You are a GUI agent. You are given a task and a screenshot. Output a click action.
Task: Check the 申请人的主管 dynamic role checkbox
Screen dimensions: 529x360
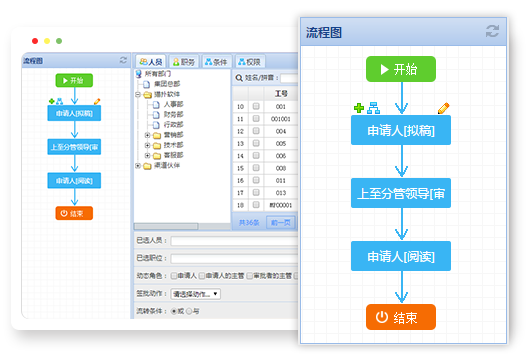pos(201,276)
